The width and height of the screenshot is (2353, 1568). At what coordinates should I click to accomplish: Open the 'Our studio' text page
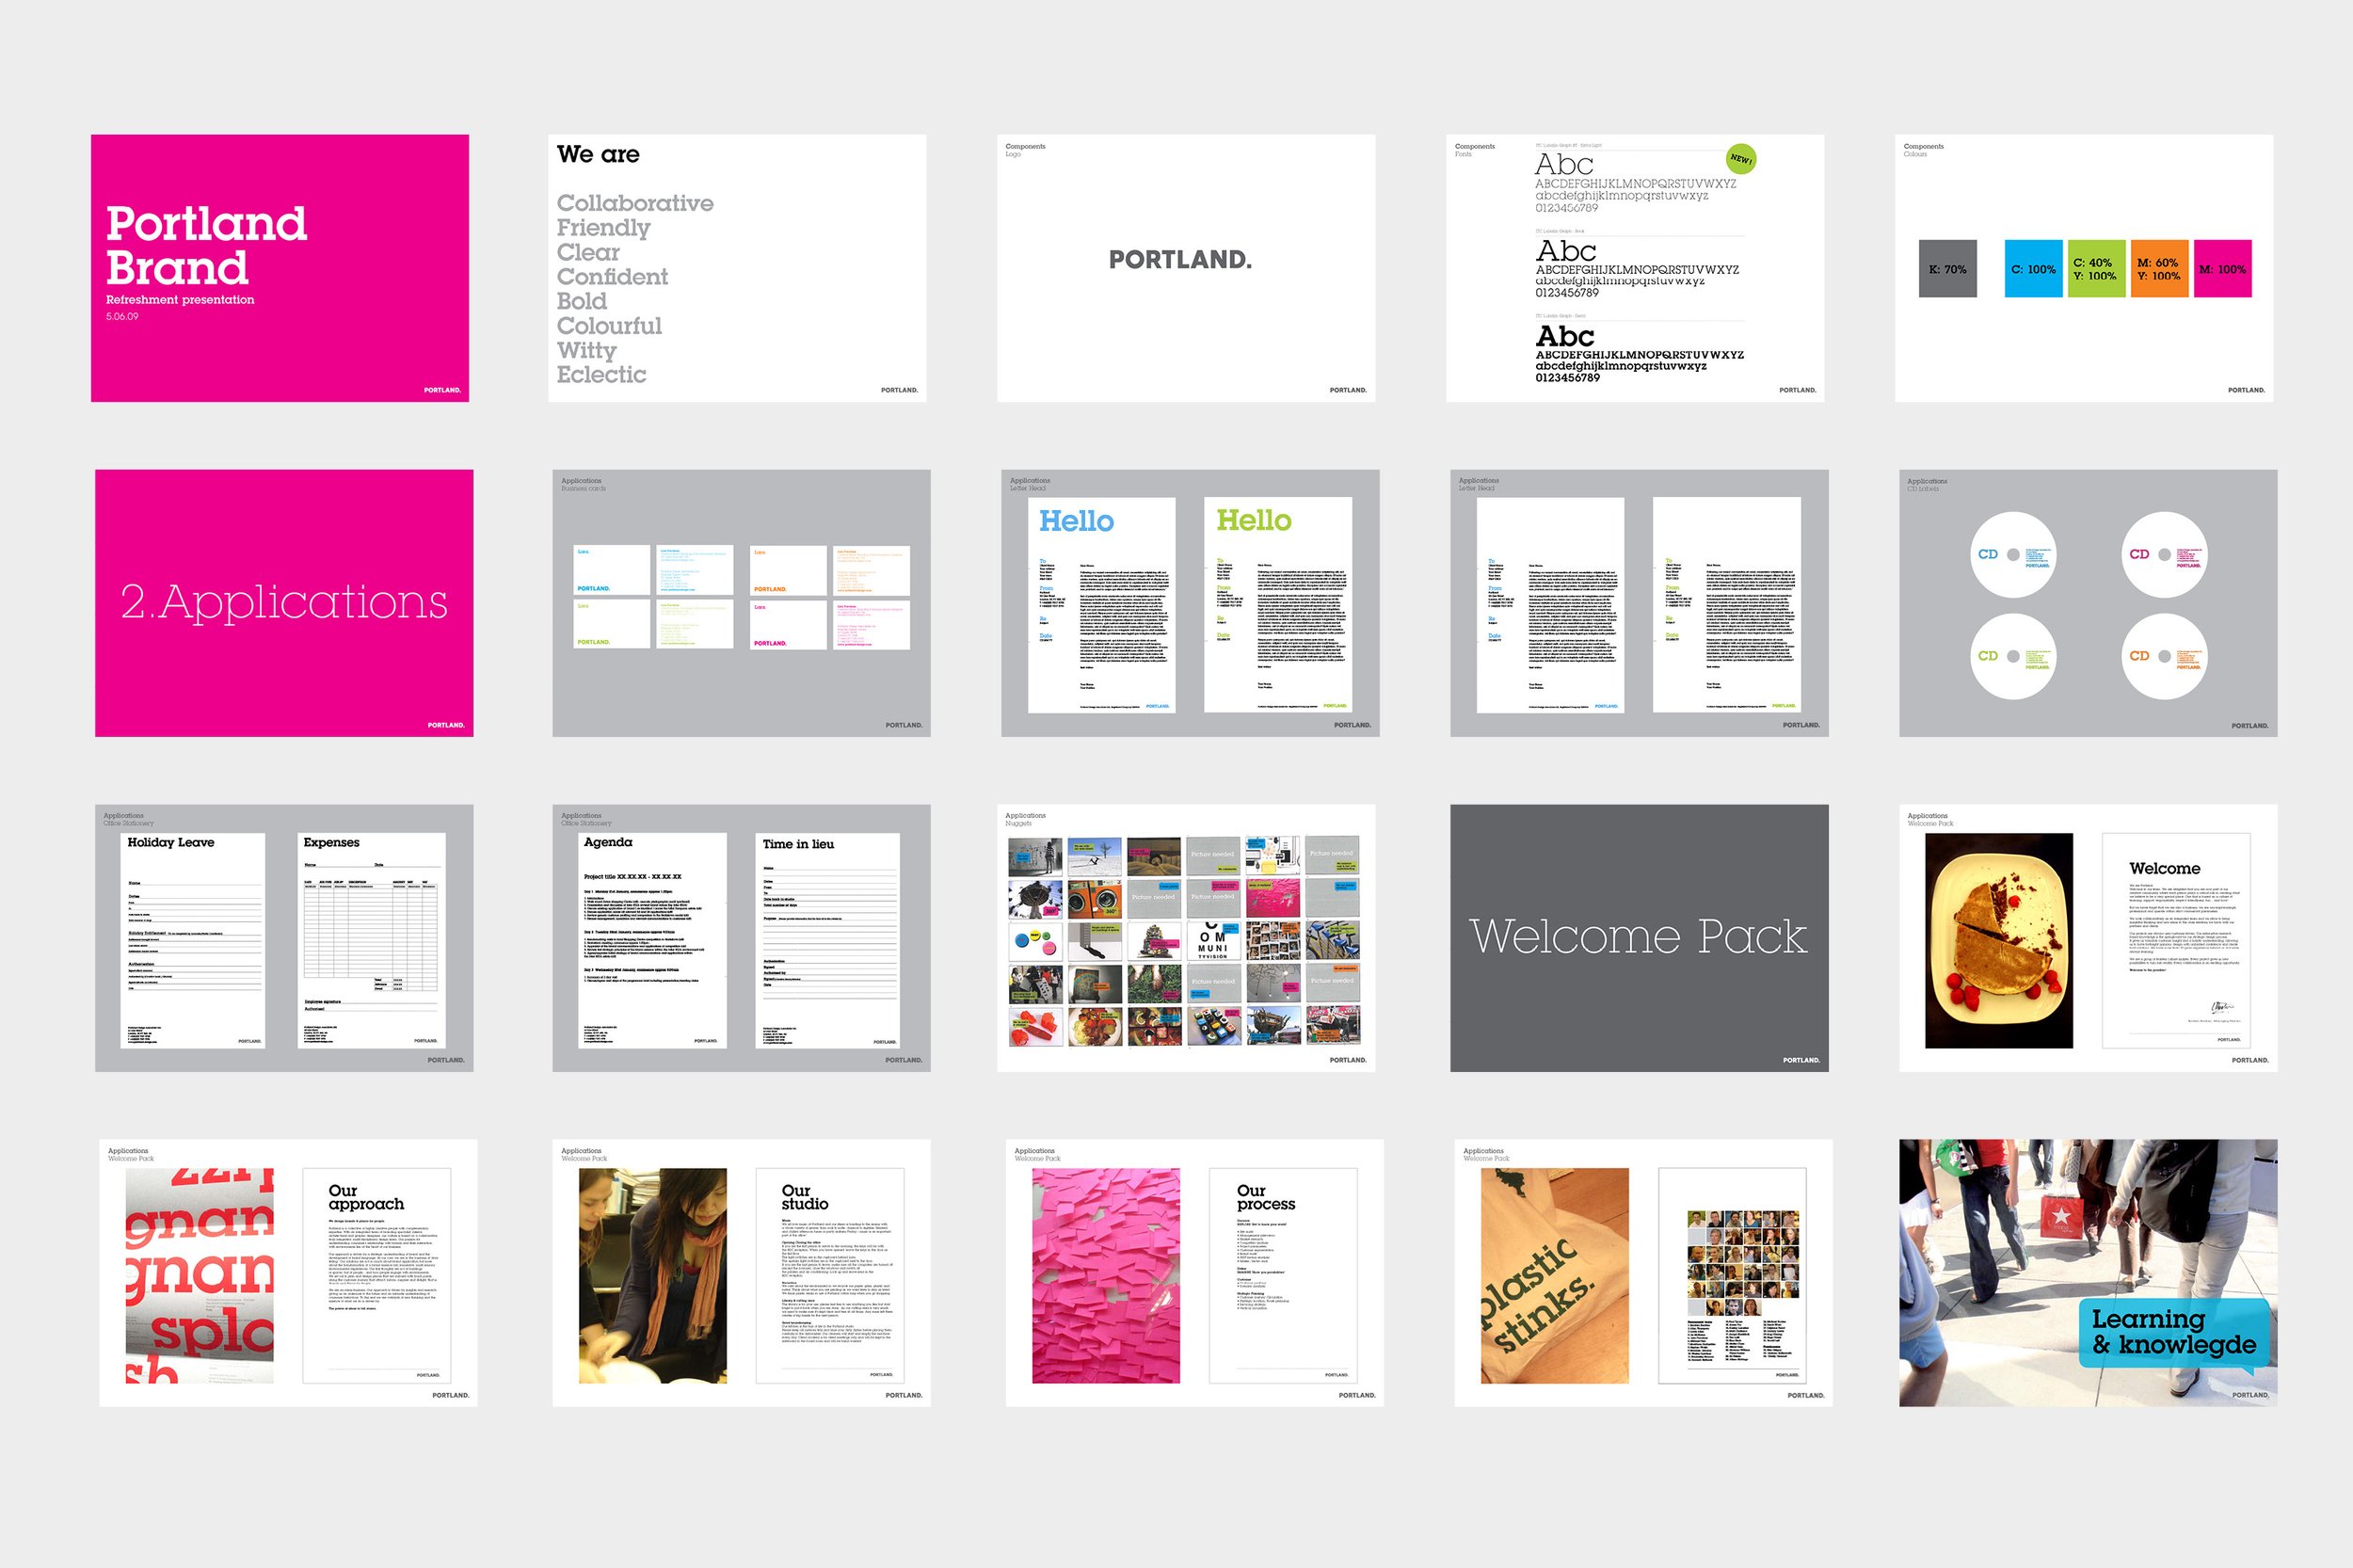pos(830,1276)
